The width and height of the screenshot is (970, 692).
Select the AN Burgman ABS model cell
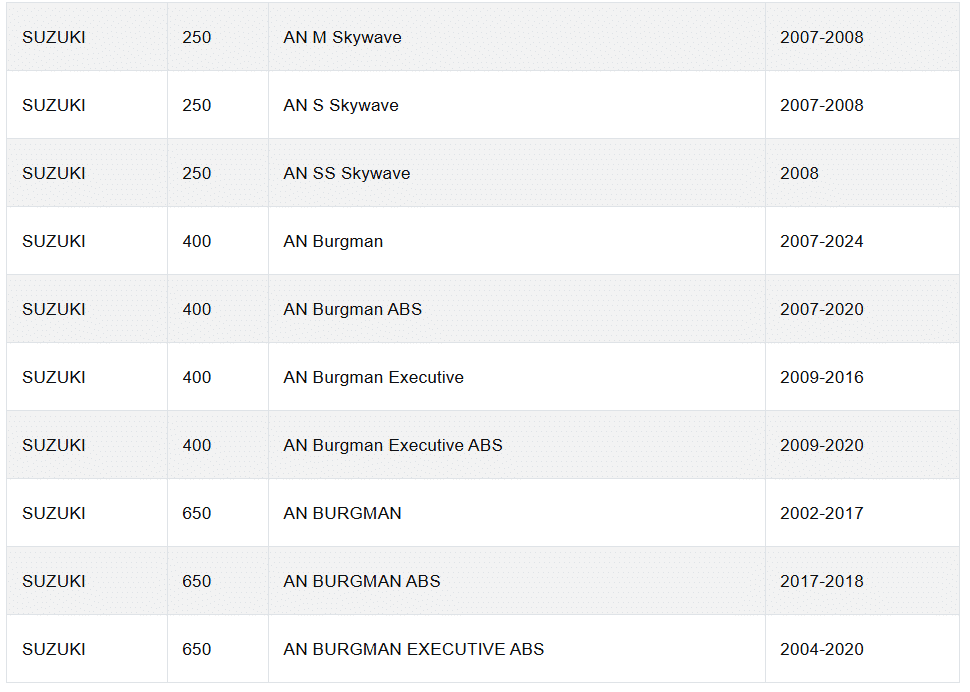pyautogui.click(x=352, y=309)
